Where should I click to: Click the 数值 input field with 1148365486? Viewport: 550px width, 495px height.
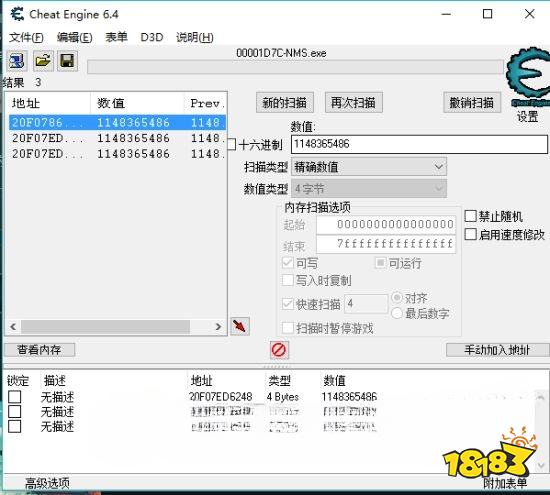(x=419, y=144)
